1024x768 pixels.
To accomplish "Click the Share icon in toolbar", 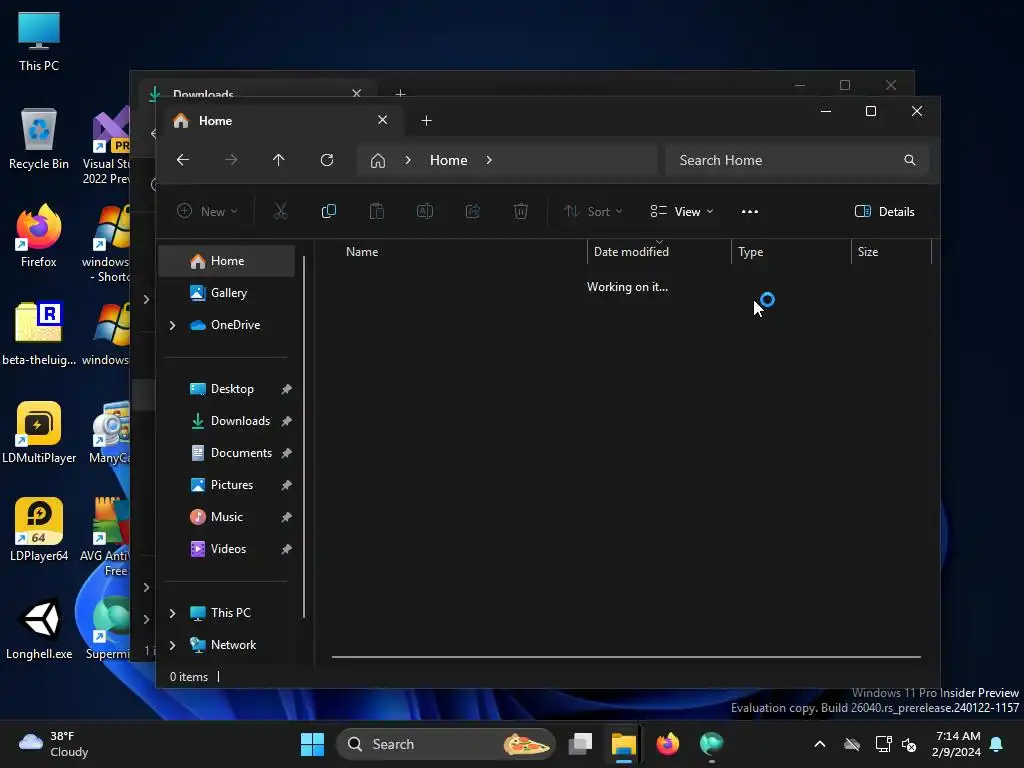I will point(473,212).
